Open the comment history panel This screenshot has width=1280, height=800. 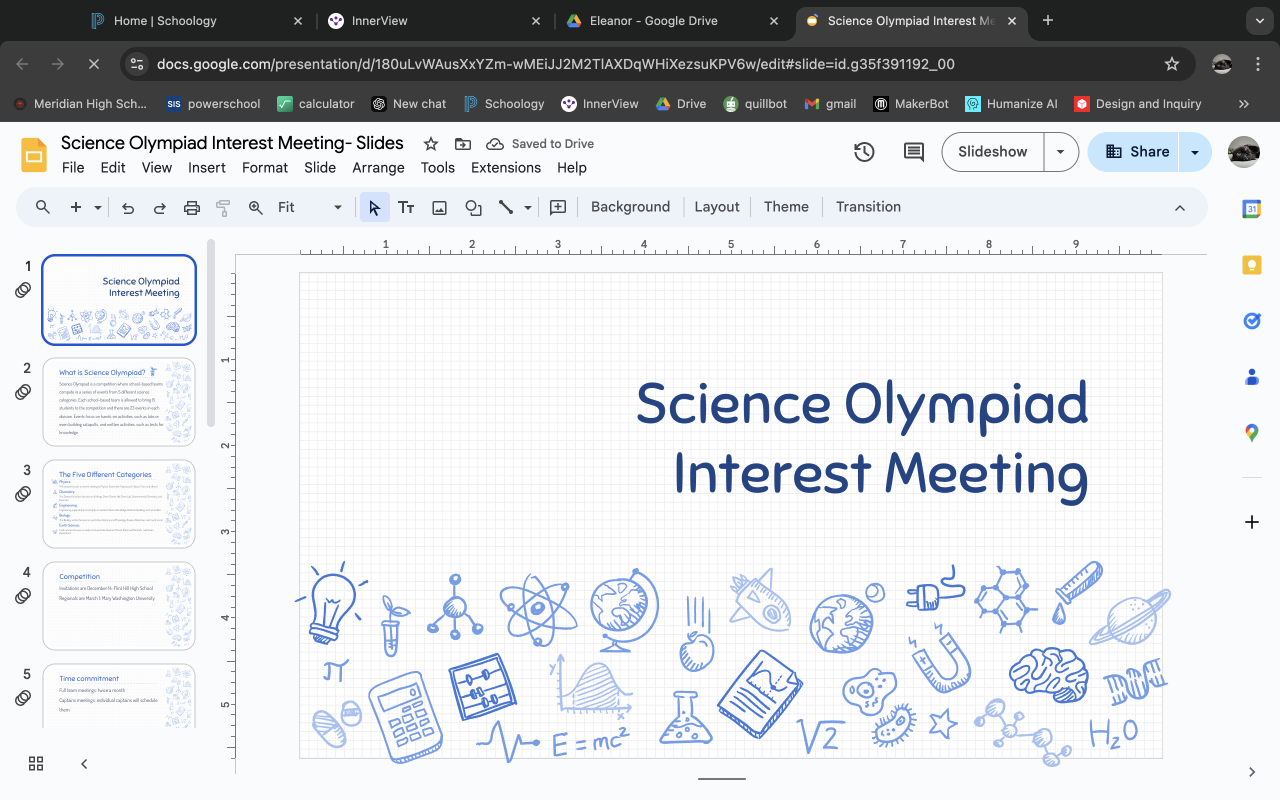pyautogui.click(x=914, y=152)
